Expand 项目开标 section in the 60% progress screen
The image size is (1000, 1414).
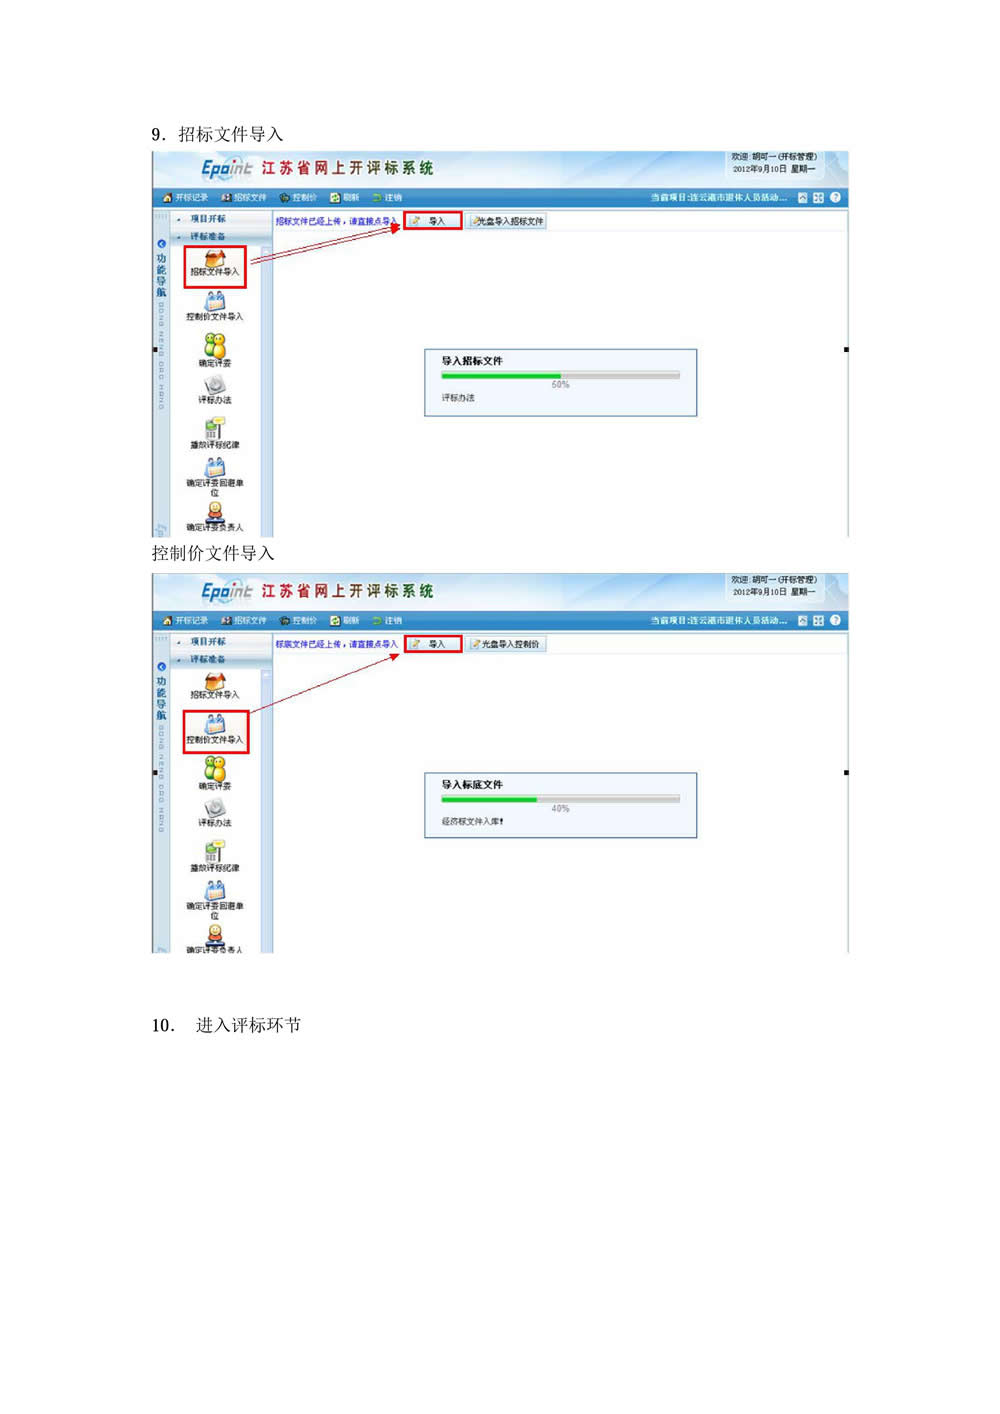click(208, 218)
